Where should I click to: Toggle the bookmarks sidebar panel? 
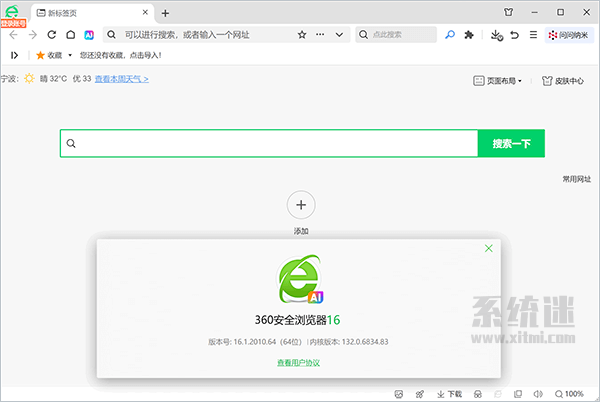(x=14, y=55)
